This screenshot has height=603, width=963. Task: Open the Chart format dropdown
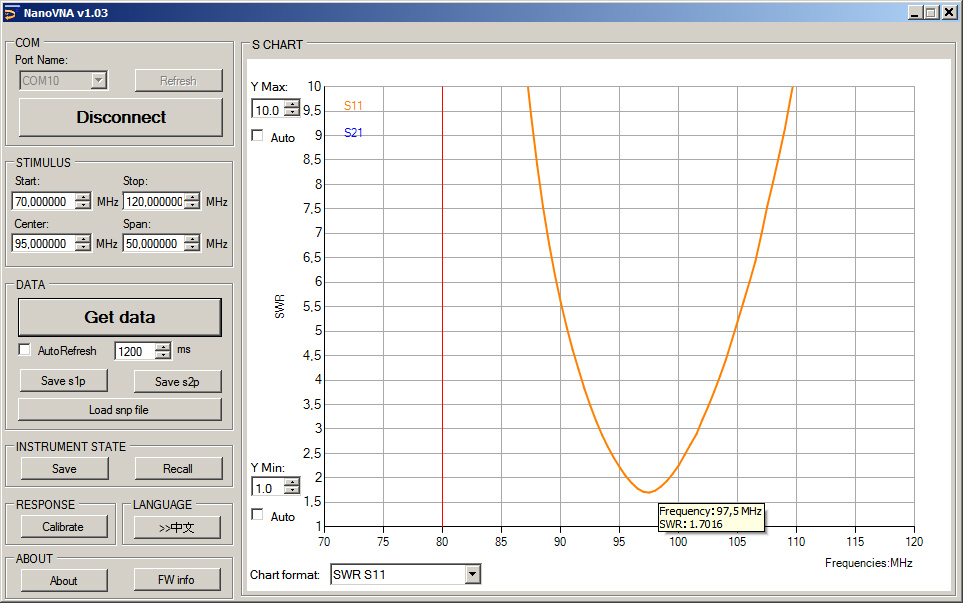coord(472,574)
